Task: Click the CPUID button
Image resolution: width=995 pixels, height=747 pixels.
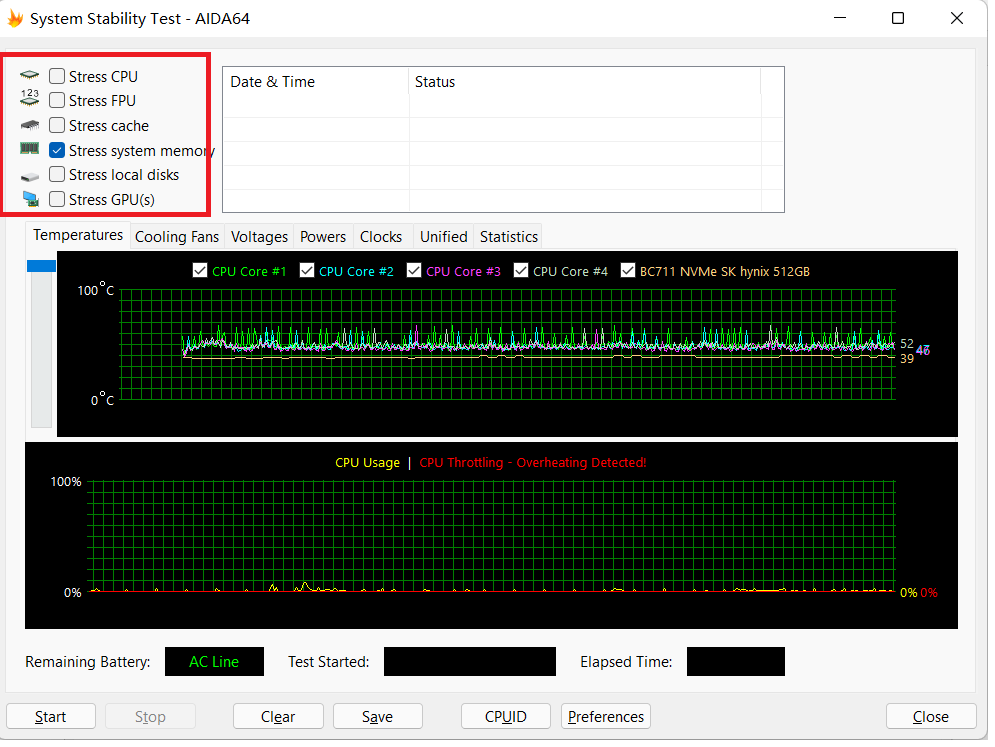Action: 505,717
